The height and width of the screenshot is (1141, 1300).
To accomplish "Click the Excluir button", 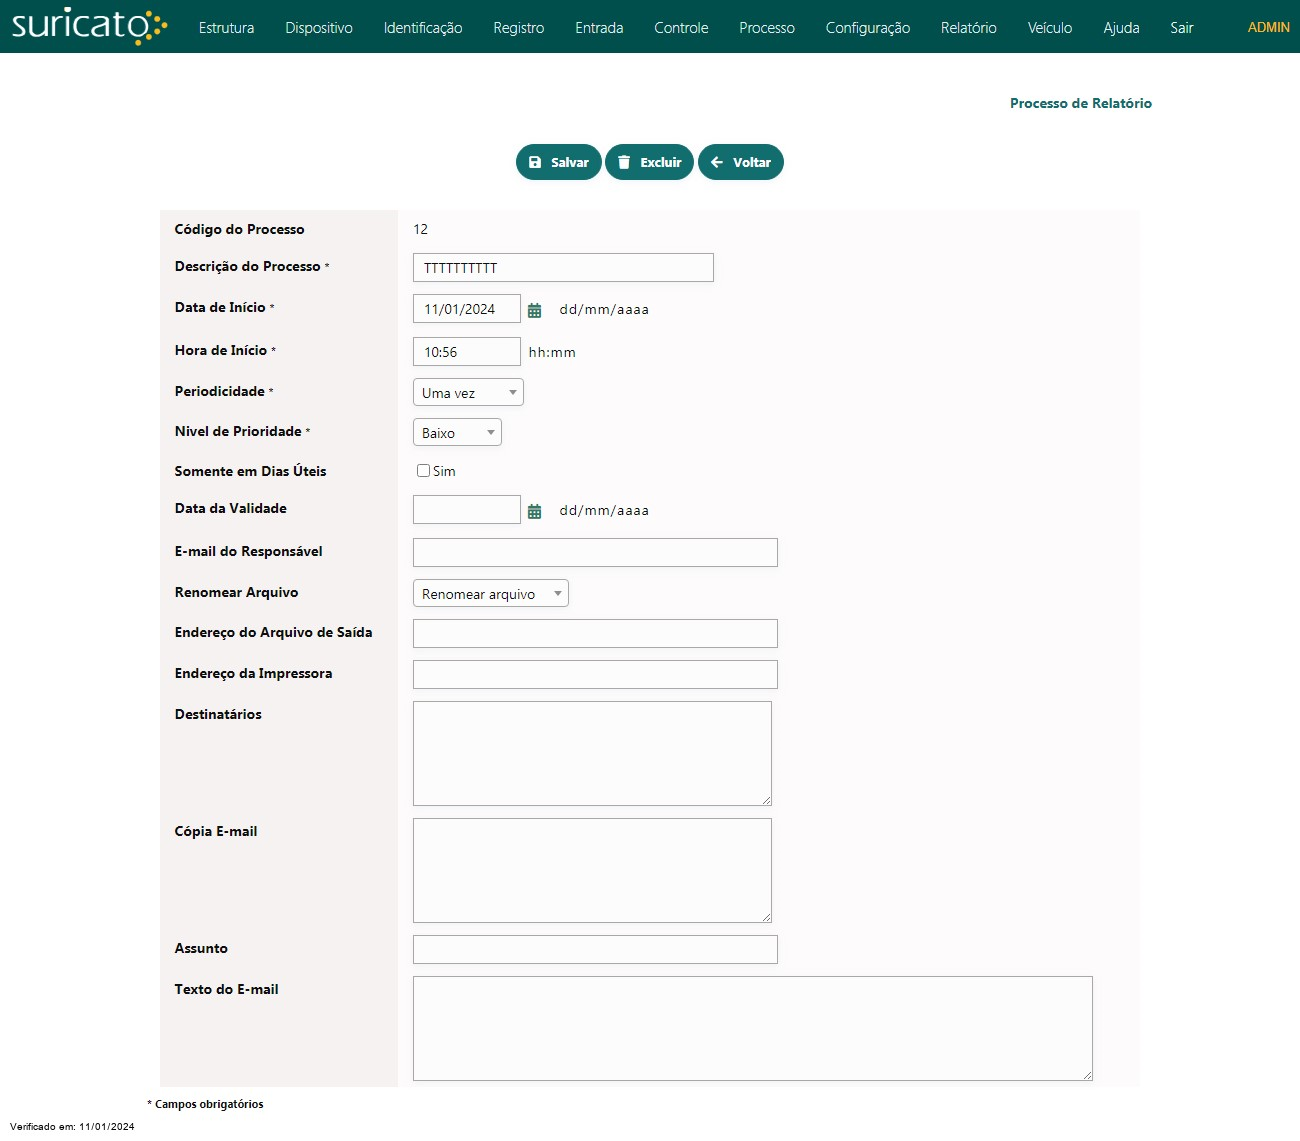I will (649, 162).
